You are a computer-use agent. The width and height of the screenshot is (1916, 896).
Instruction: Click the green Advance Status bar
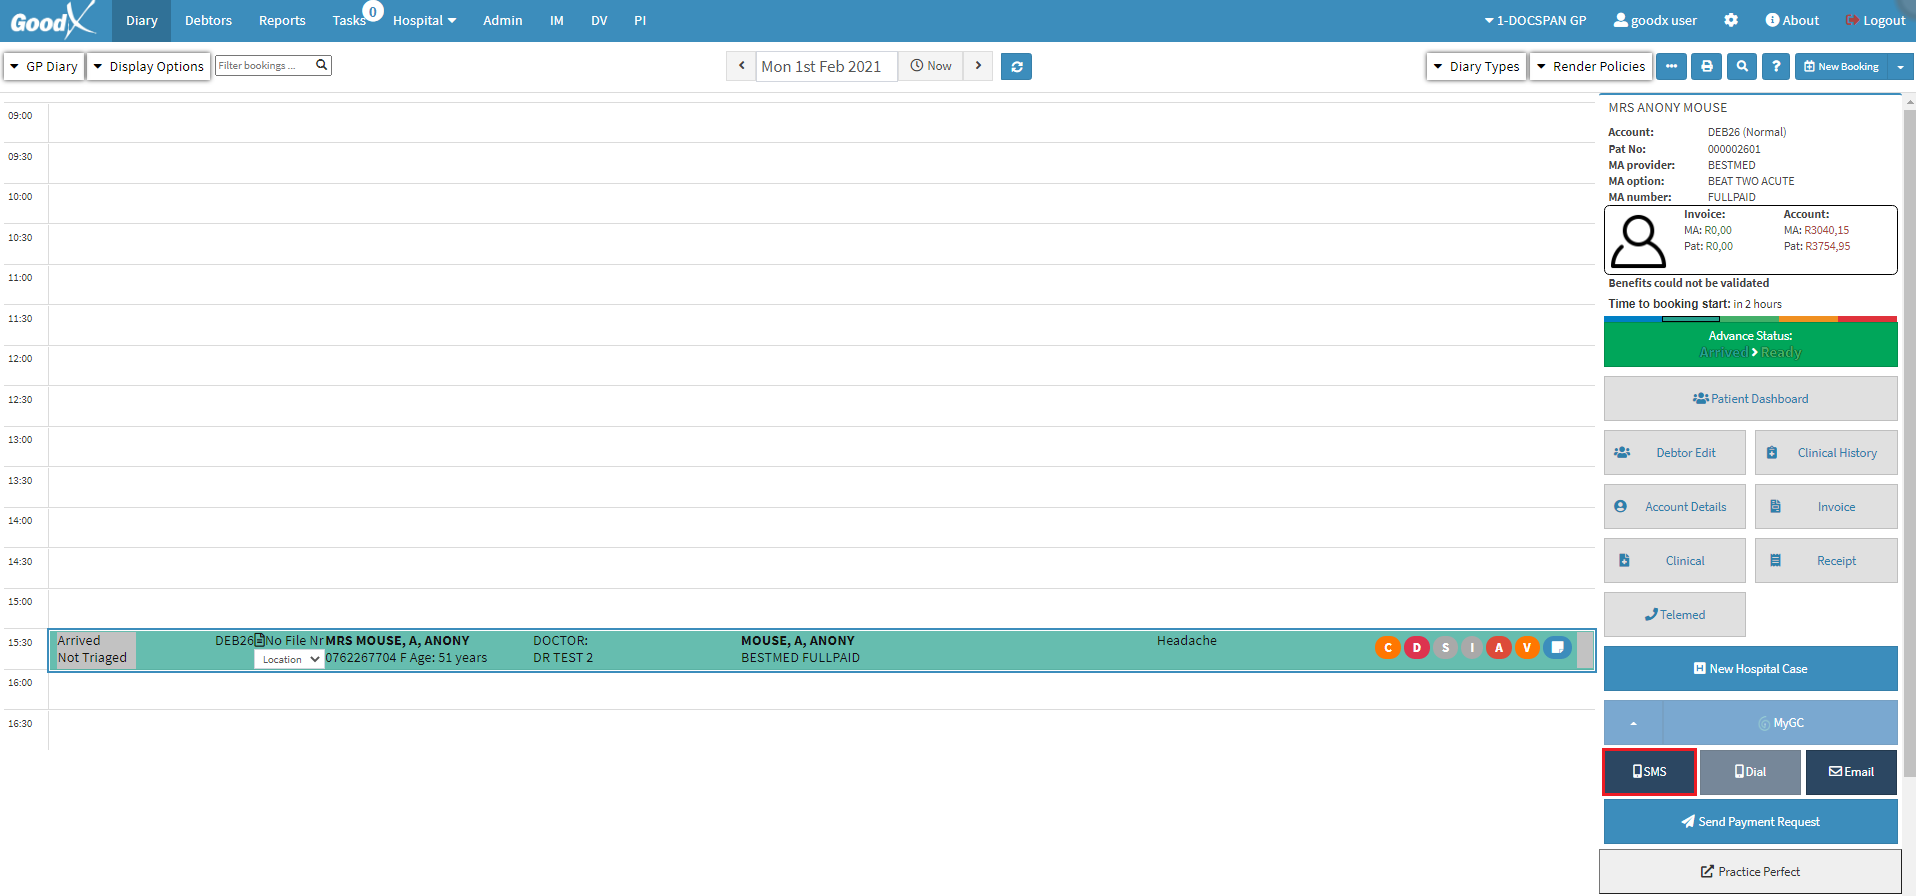(x=1750, y=344)
